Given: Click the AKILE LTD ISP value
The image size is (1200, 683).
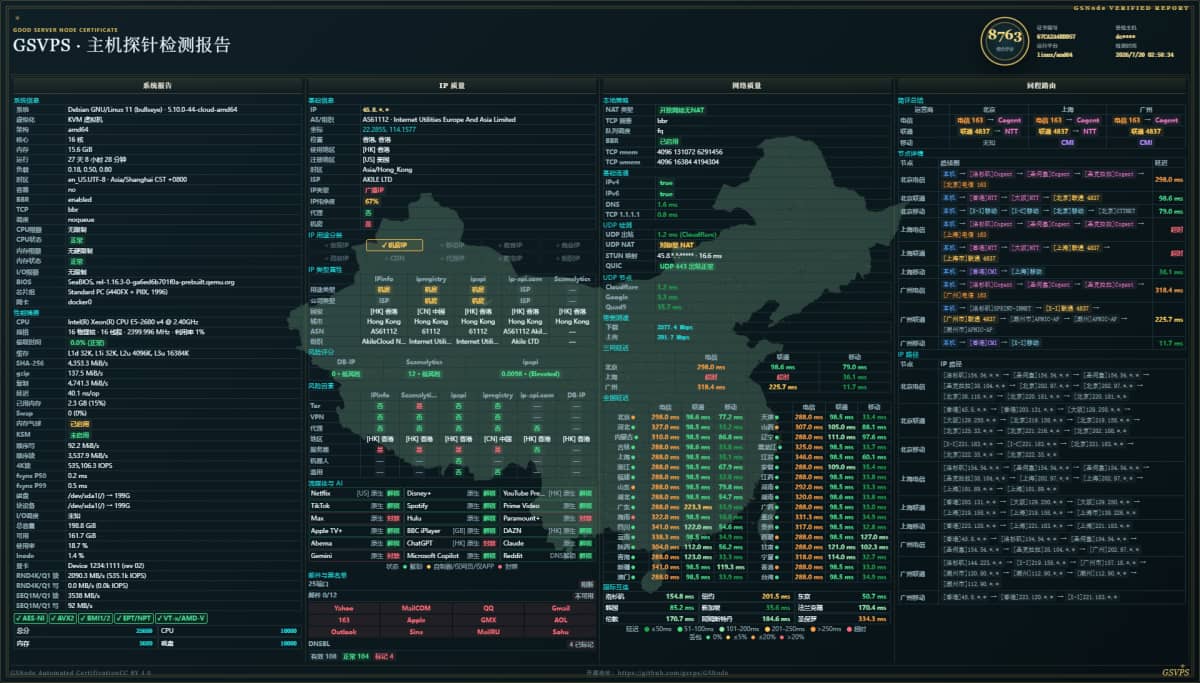Looking at the screenshot, I should pyautogui.click(x=379, y=180).
